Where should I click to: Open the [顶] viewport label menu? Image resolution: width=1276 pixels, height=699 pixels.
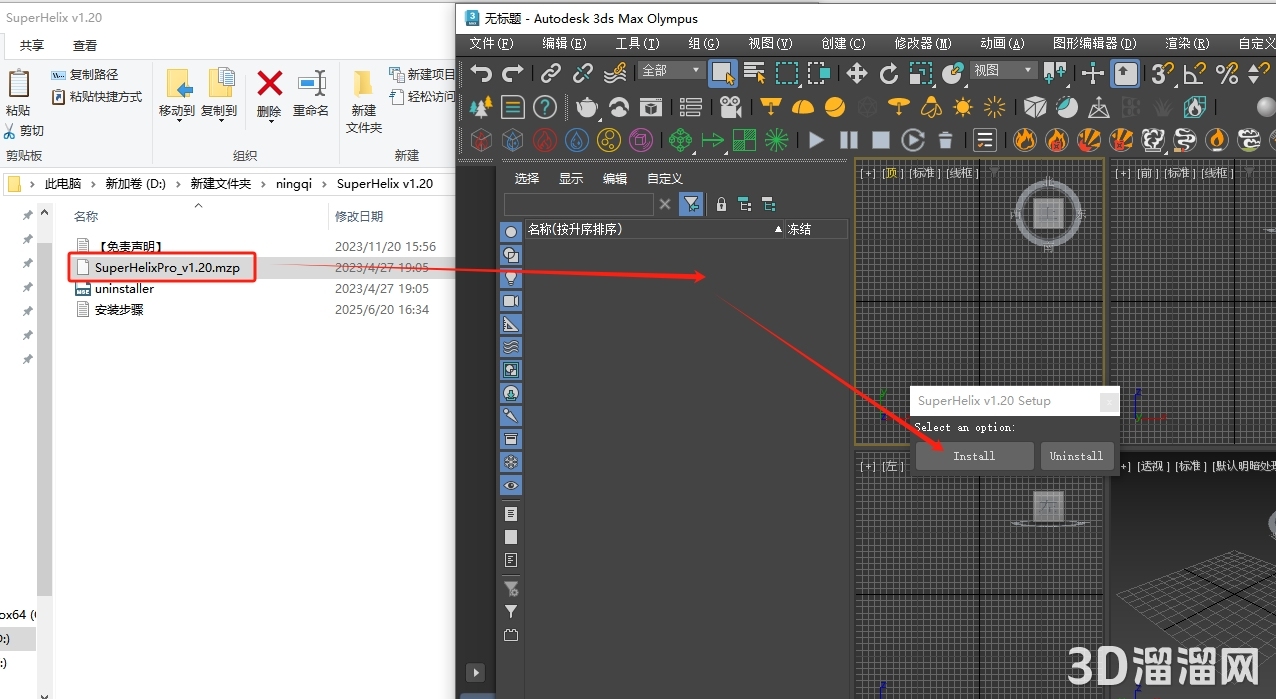pos(892,173)
